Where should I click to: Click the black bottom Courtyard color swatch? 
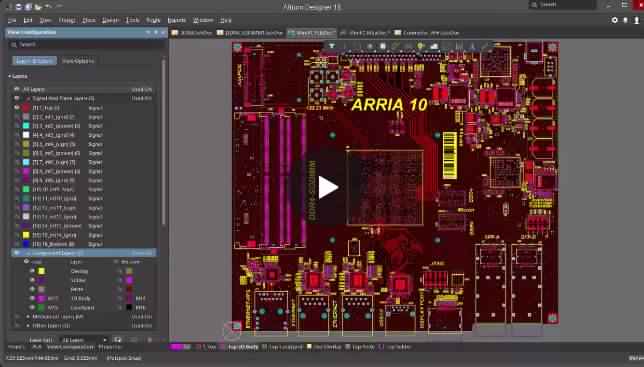click(x=129, y=307)
